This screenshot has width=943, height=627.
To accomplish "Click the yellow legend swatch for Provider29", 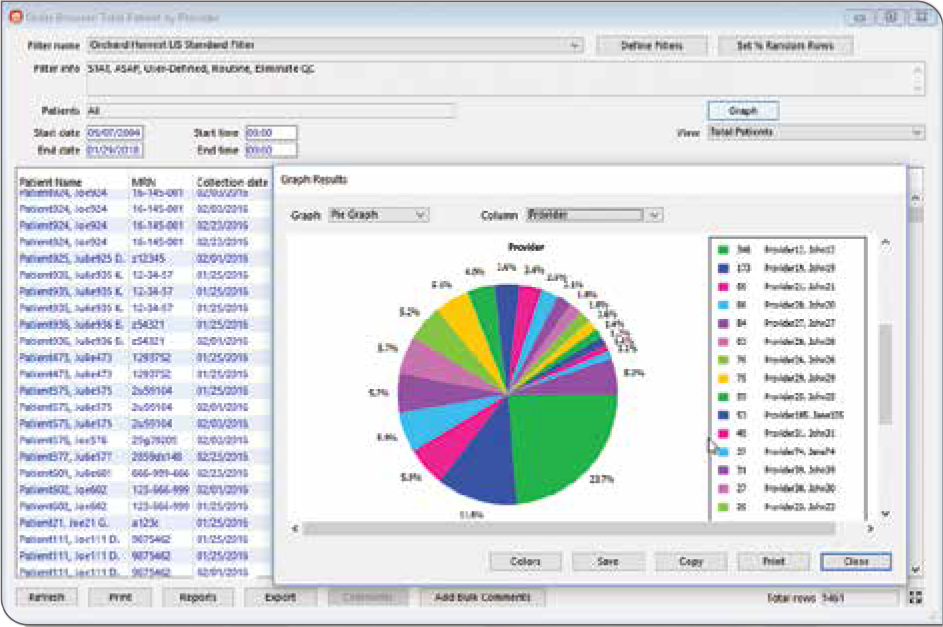I will pyautogui.click(x=724, y=378).
